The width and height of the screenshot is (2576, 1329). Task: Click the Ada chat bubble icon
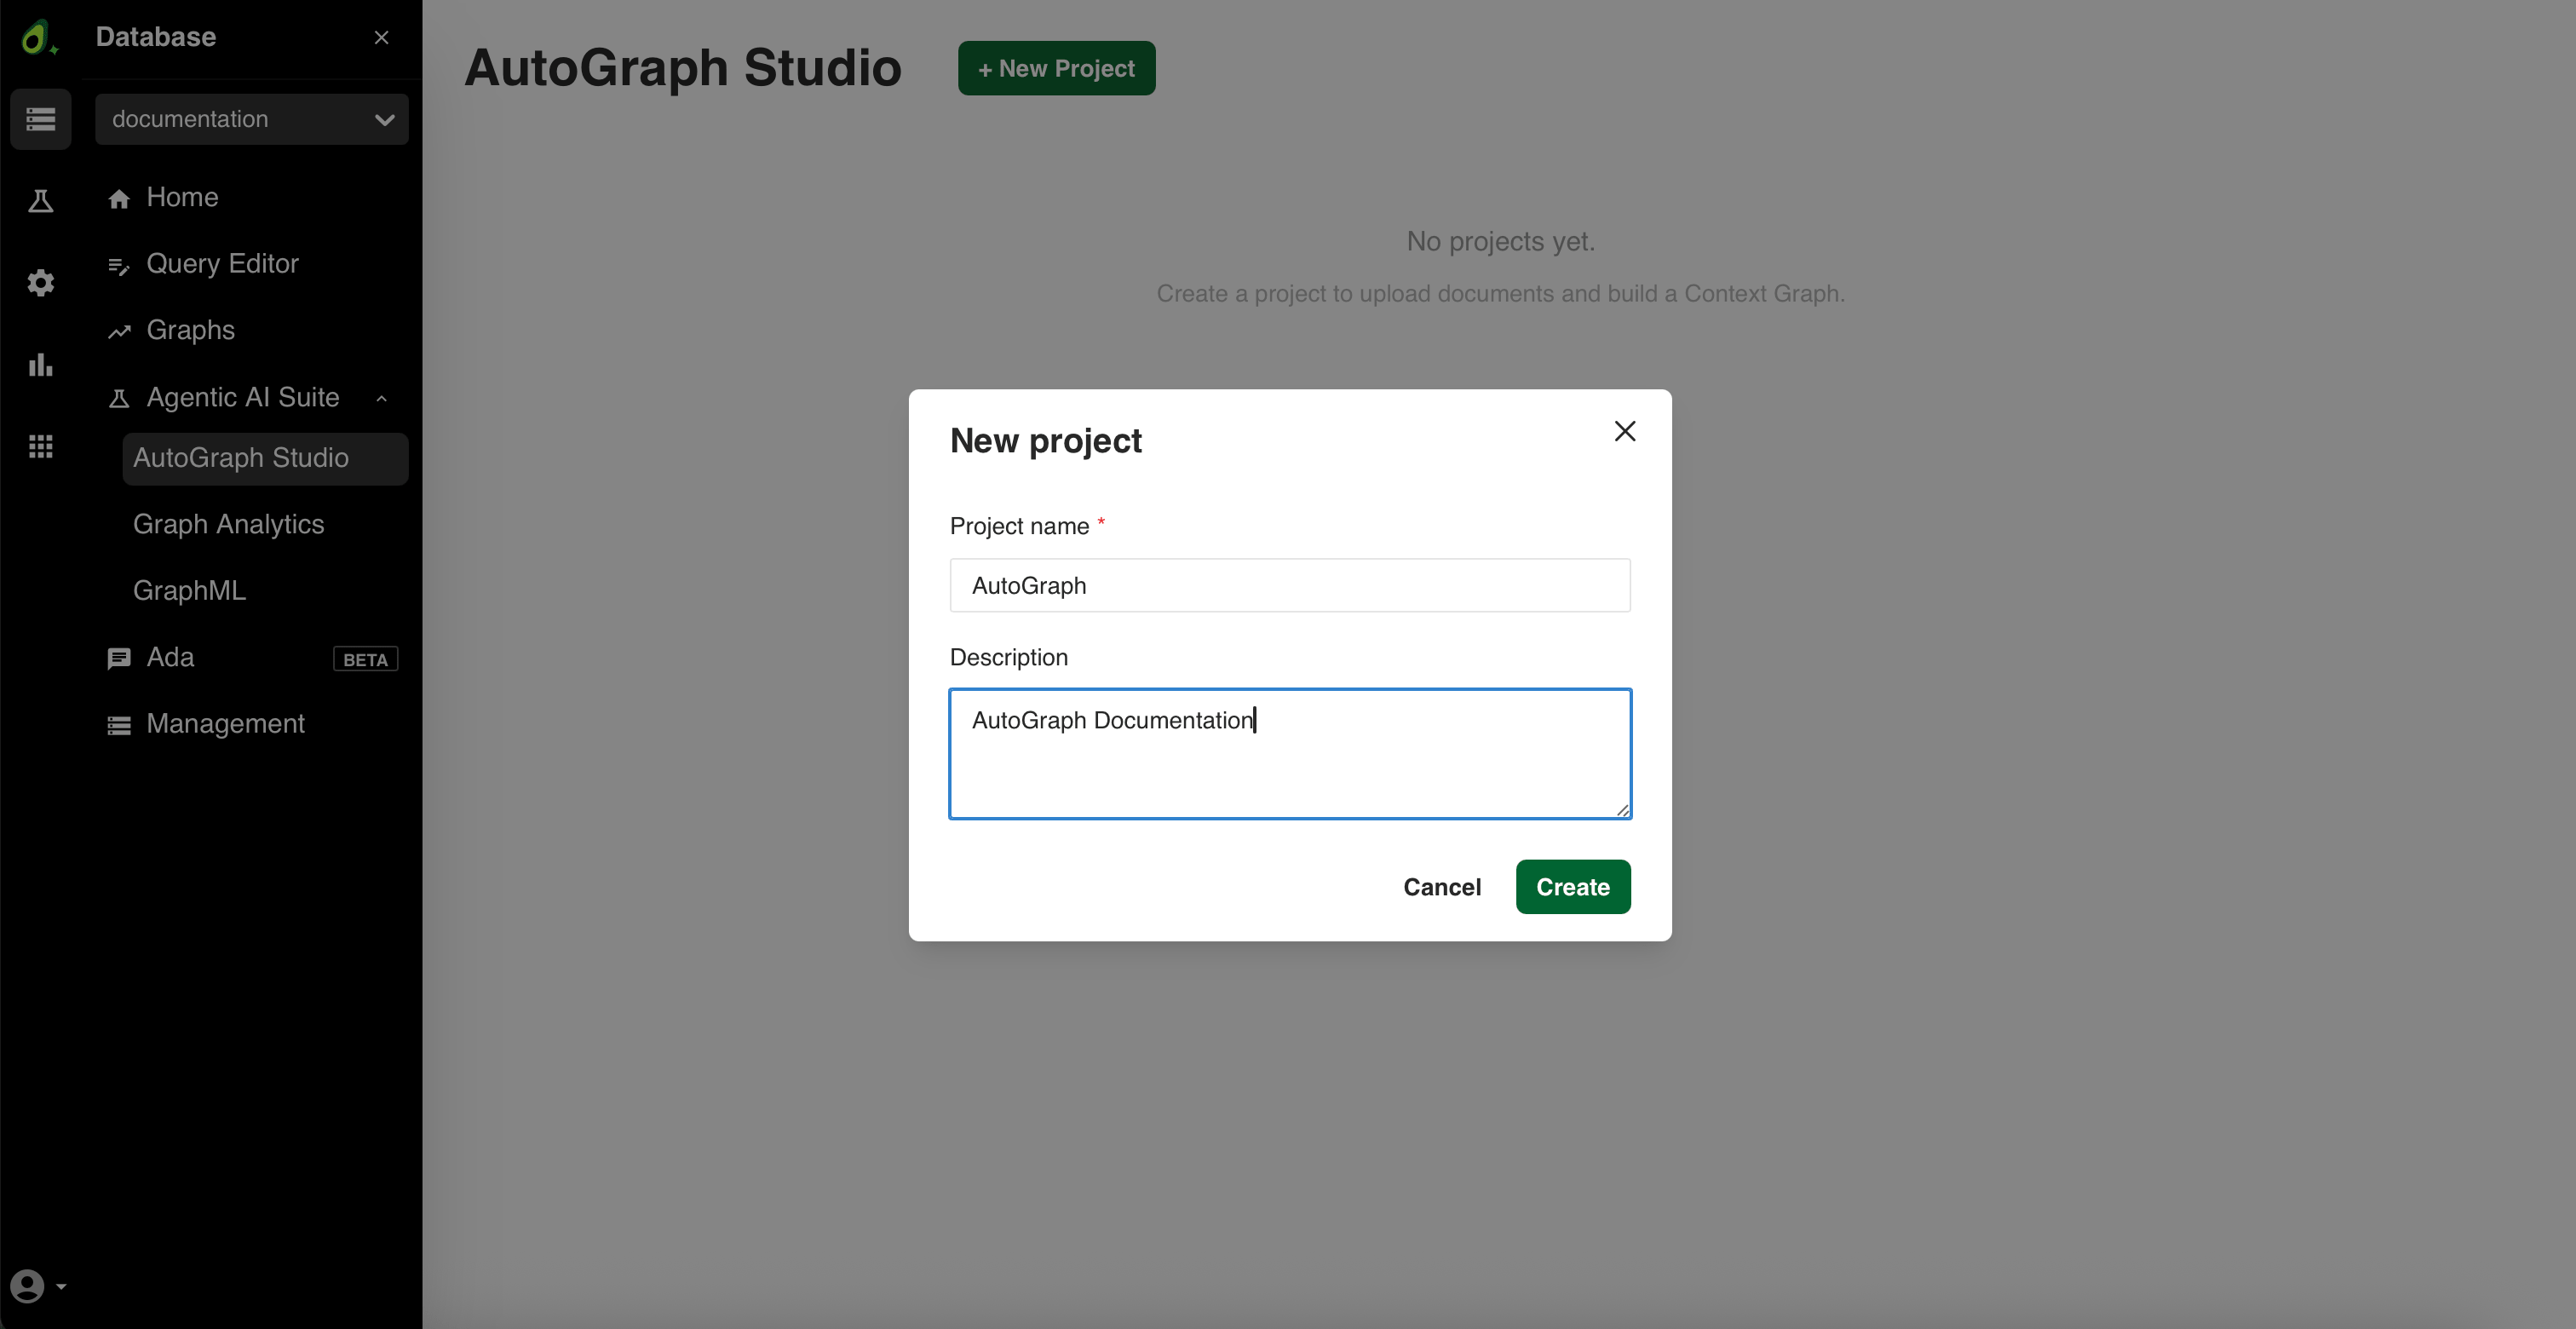click(x=119, y=658)
